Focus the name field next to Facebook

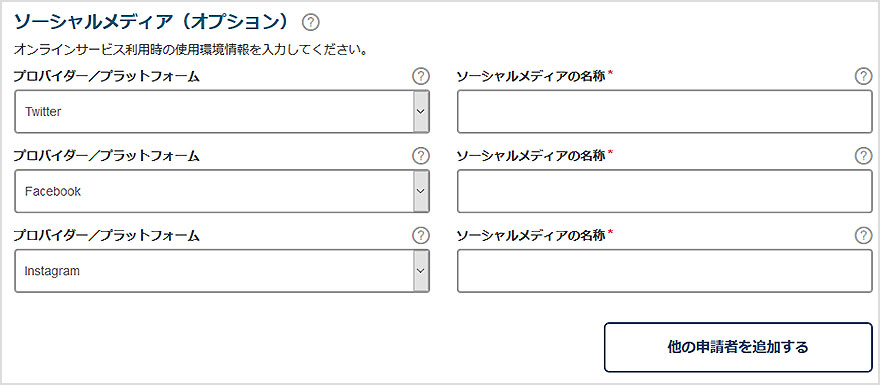[664, 191]
